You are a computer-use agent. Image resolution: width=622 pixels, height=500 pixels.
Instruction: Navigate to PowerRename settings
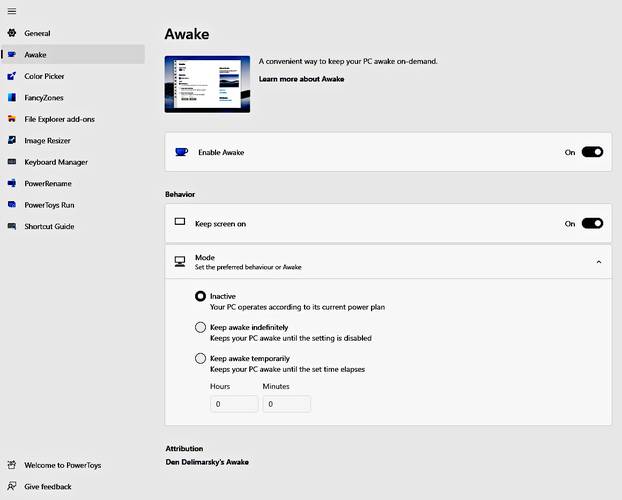pyautogui.click(x=73, y=183)
